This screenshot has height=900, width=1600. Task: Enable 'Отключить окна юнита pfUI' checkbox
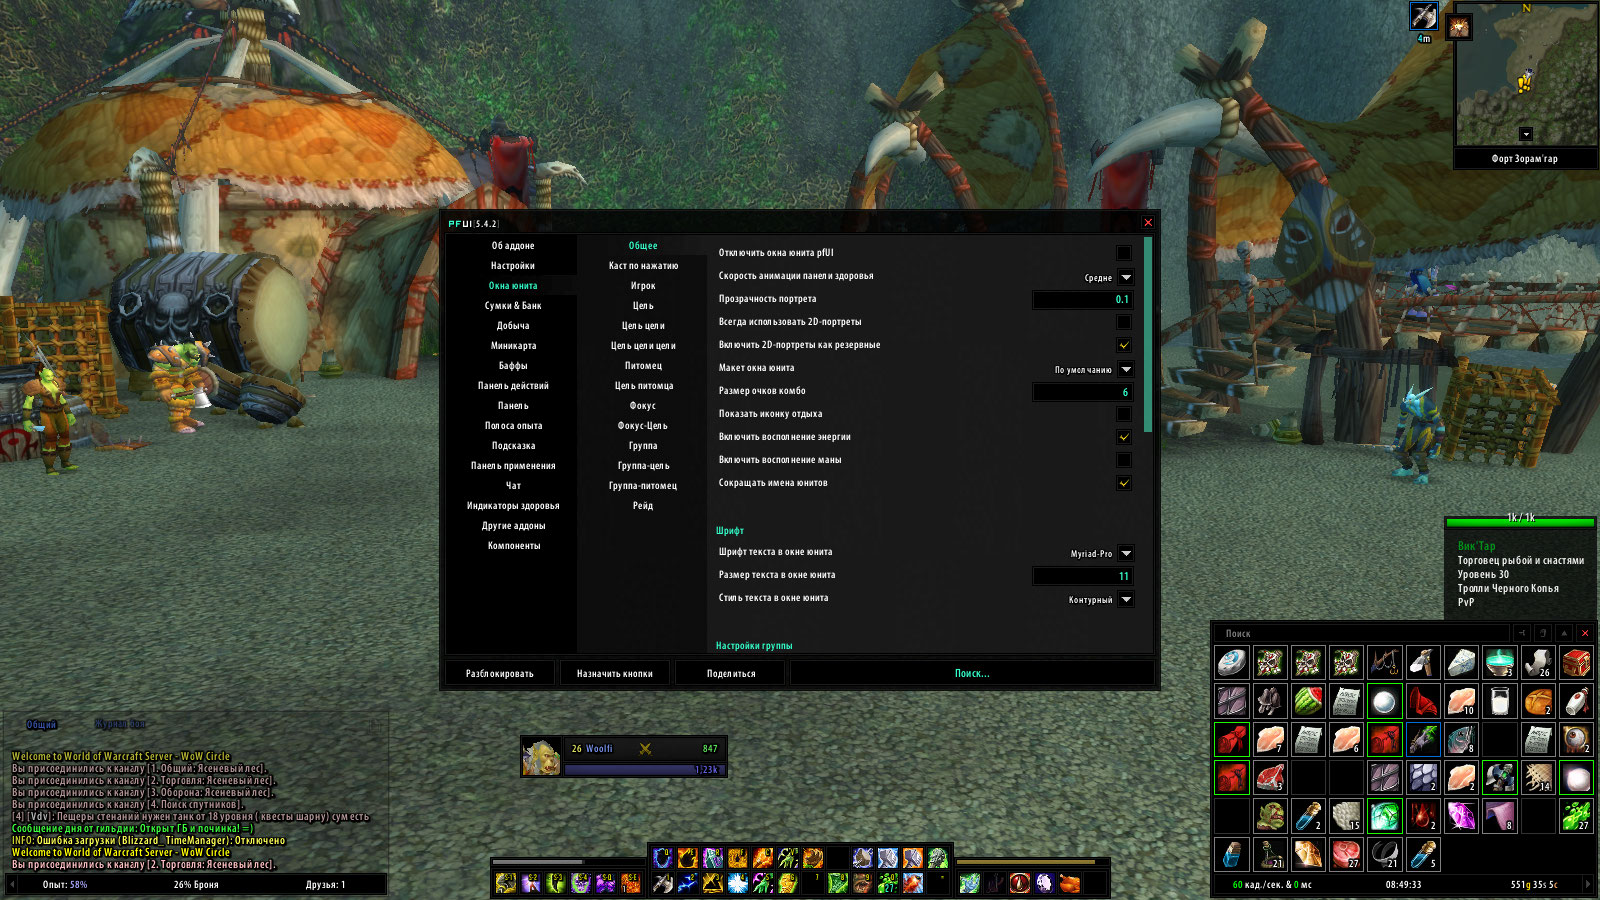point(1124,254)
